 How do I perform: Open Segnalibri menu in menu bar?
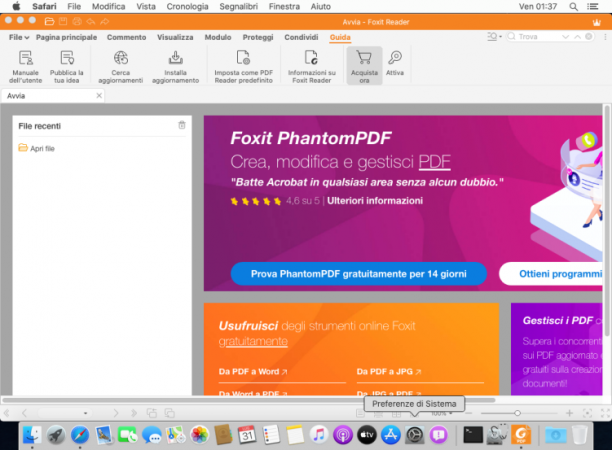[238, 7]
